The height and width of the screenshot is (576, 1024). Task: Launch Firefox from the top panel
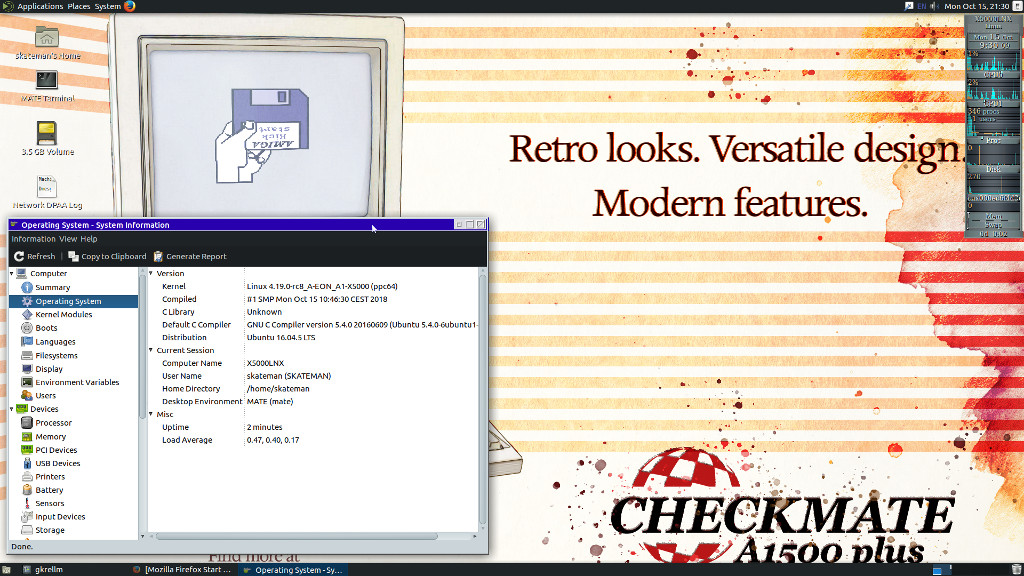pos(129,6)
